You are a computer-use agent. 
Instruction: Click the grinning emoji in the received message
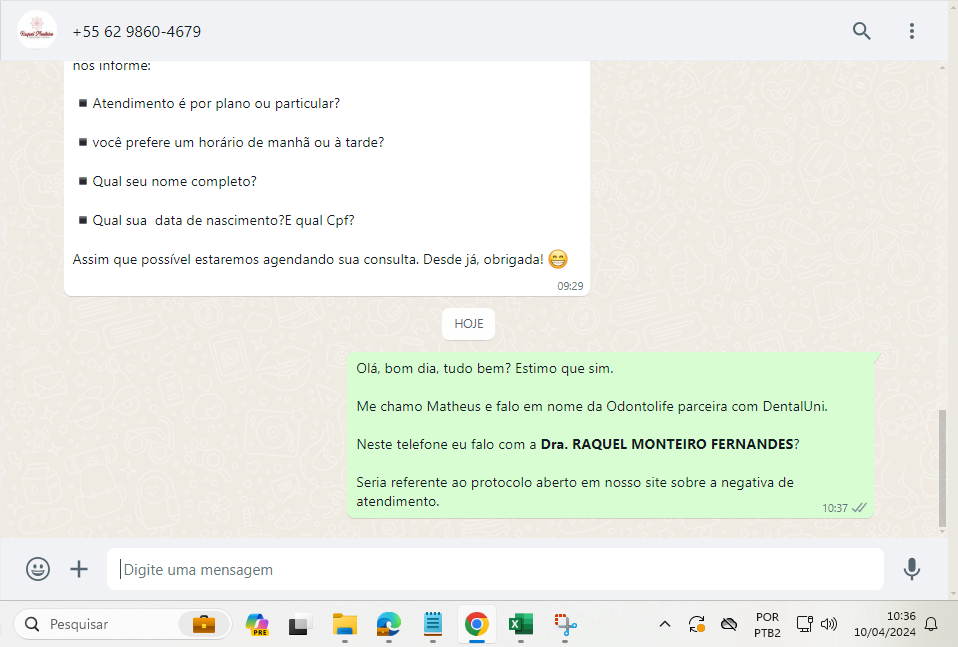point(558,259)
